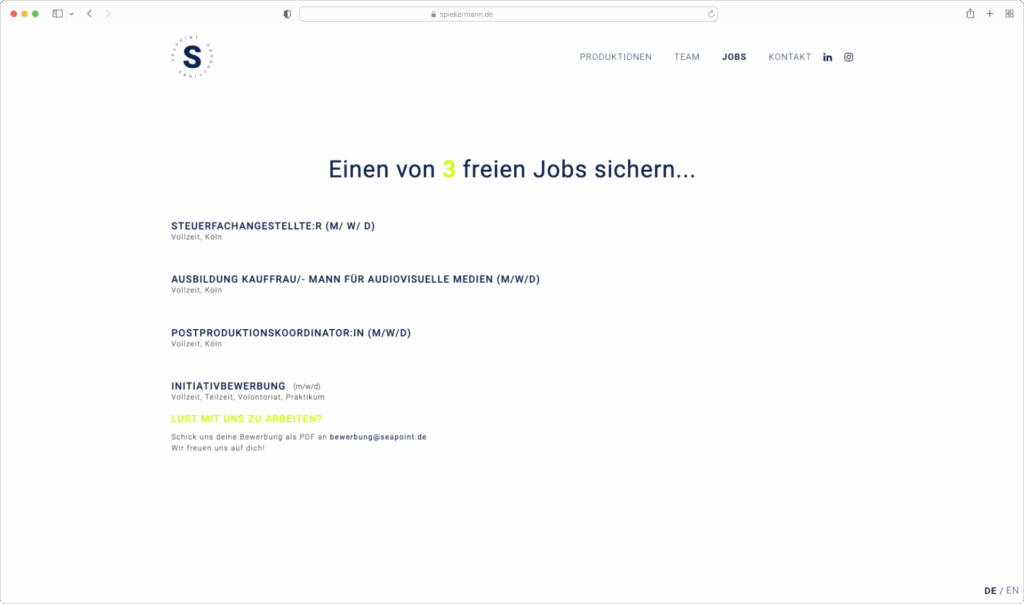Navigate back using the back arrow
1024x604 pixels.
86,14
